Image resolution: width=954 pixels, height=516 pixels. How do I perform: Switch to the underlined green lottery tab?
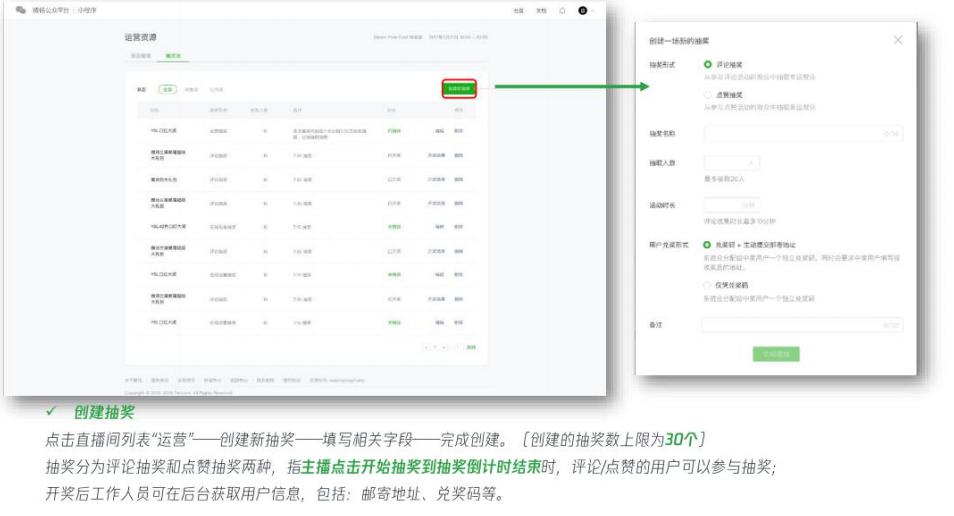click(174, 56)
